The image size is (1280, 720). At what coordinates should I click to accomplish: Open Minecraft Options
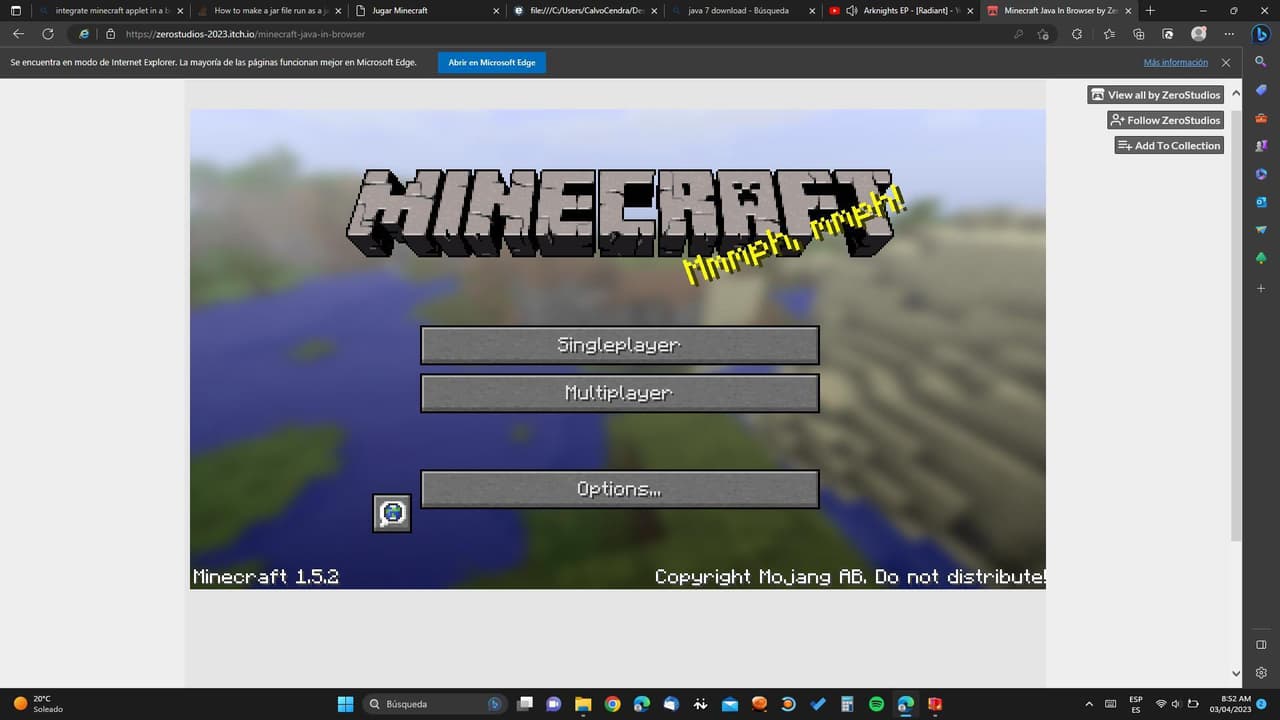click(619, 489)
